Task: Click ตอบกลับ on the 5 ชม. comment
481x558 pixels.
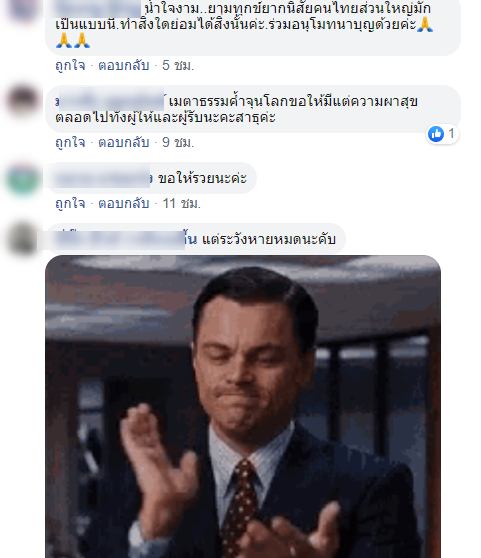Action: coord(123,65)
